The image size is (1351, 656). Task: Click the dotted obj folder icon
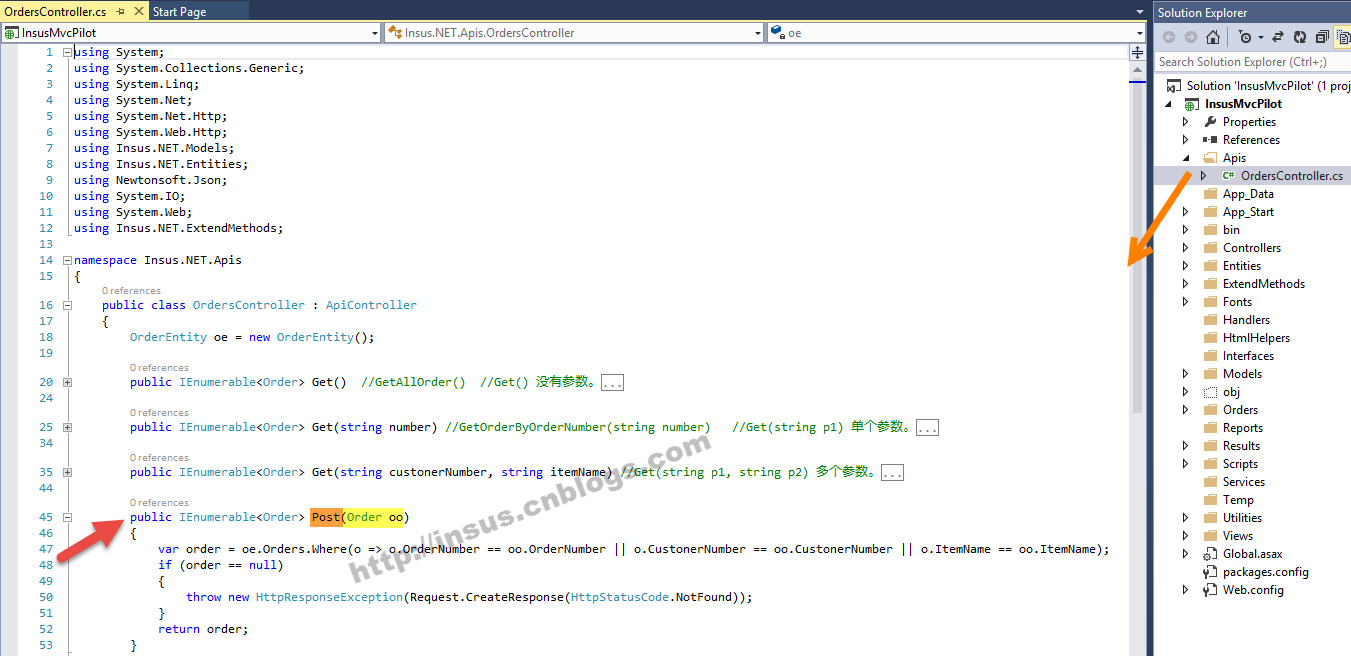tap(1210, 392)
